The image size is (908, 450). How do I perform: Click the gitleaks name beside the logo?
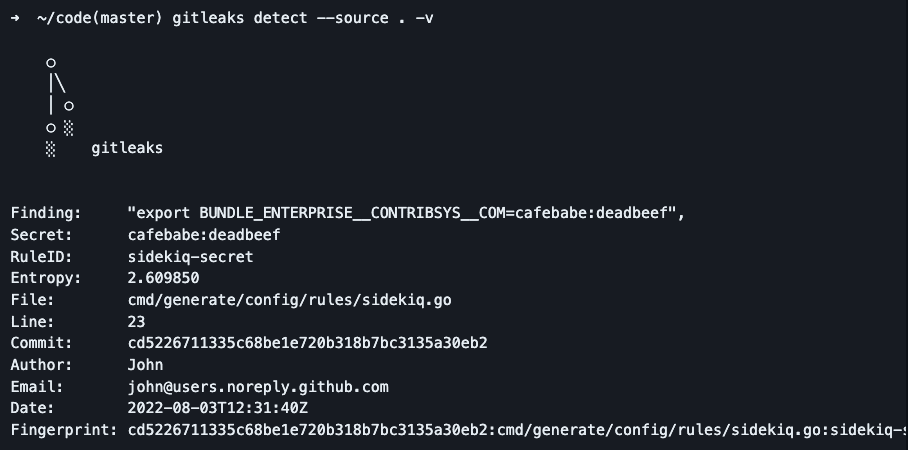coord(126,148)
